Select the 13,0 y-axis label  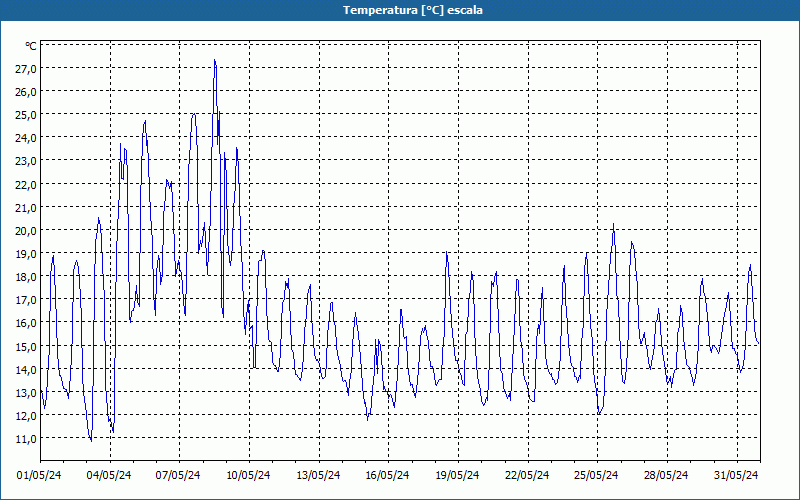pos(26,393)
